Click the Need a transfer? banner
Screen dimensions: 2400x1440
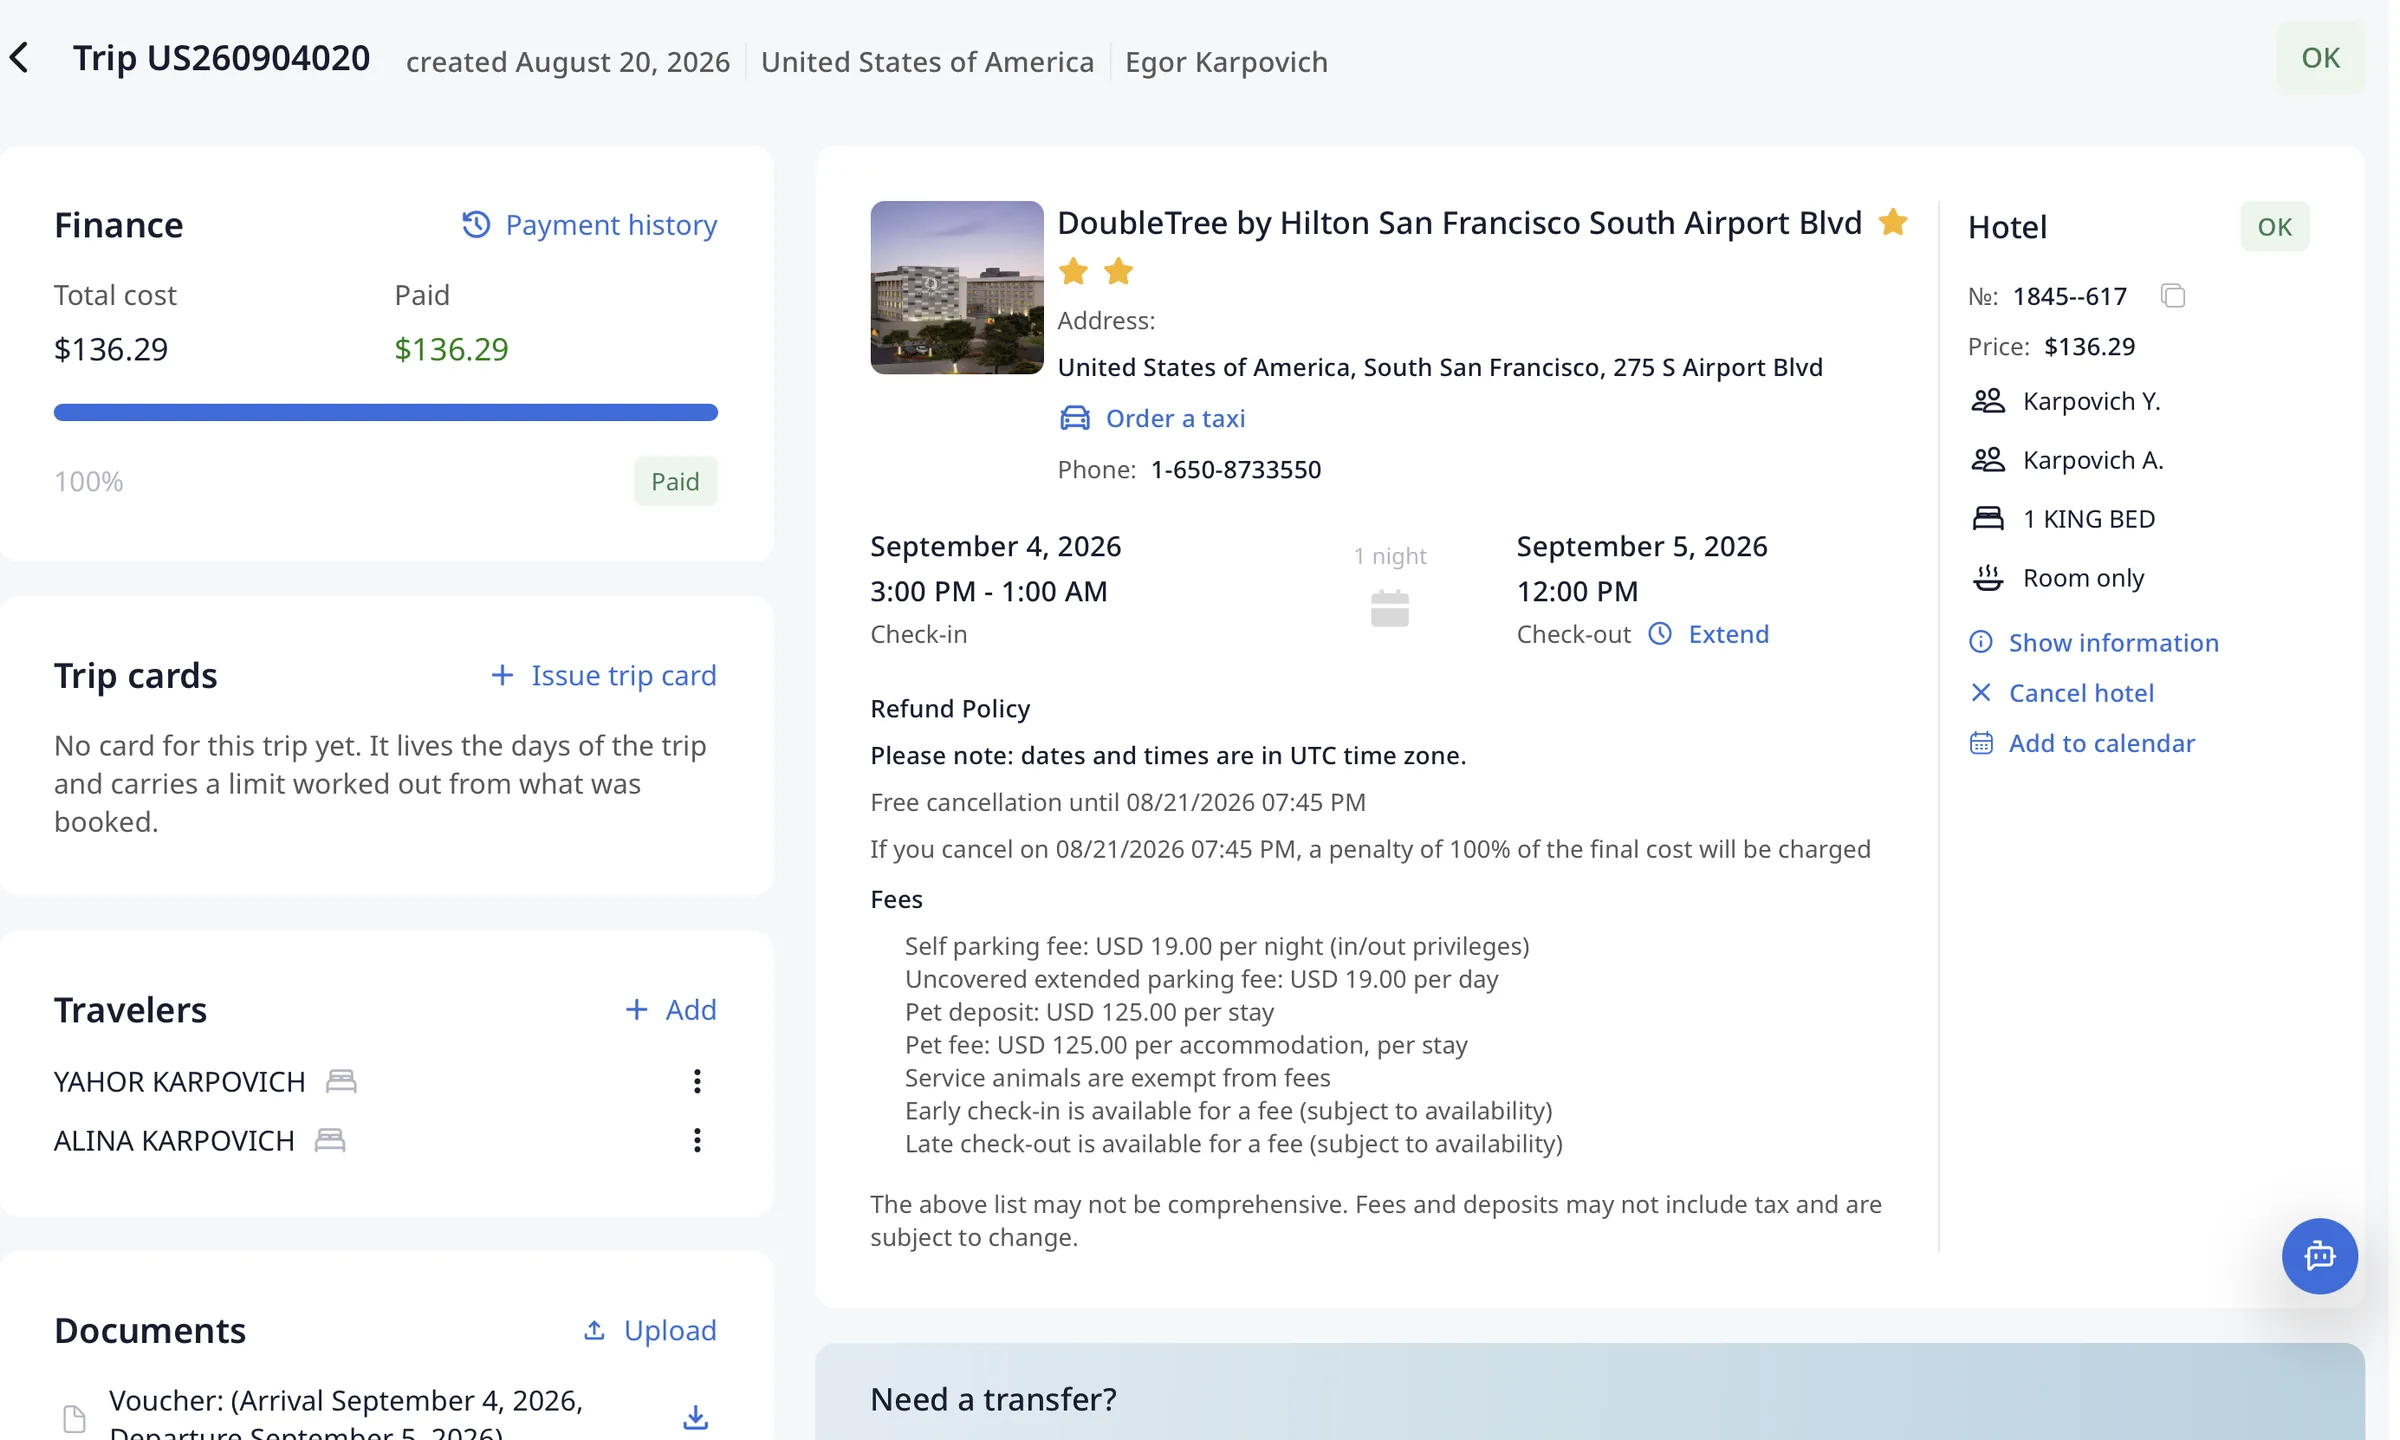tap(1590, 1392)
